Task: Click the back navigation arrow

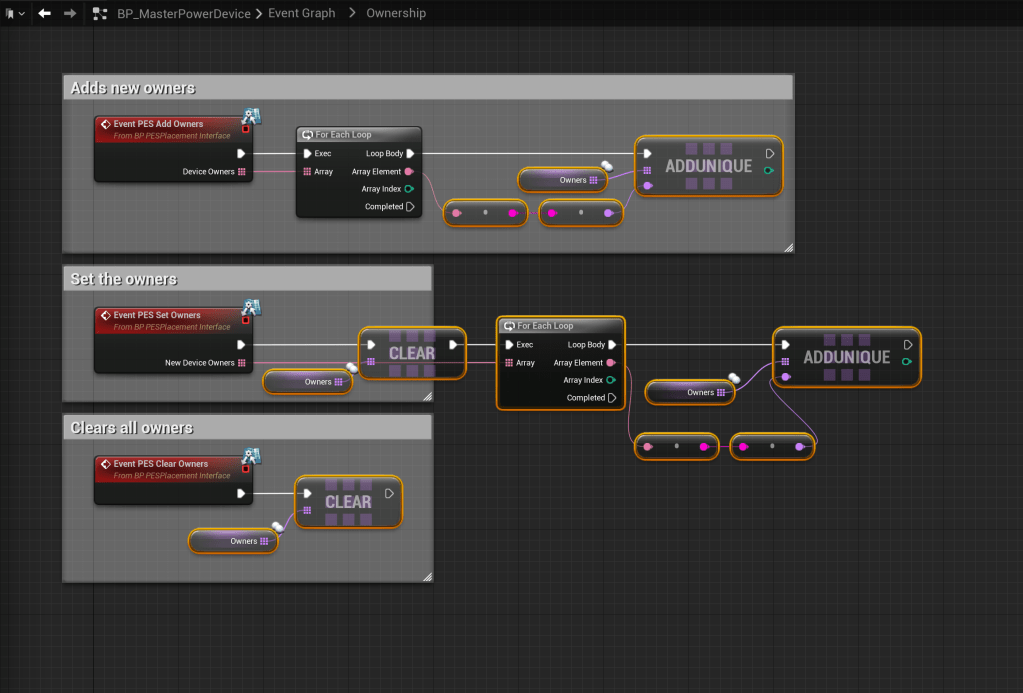Action: (44, 13)
